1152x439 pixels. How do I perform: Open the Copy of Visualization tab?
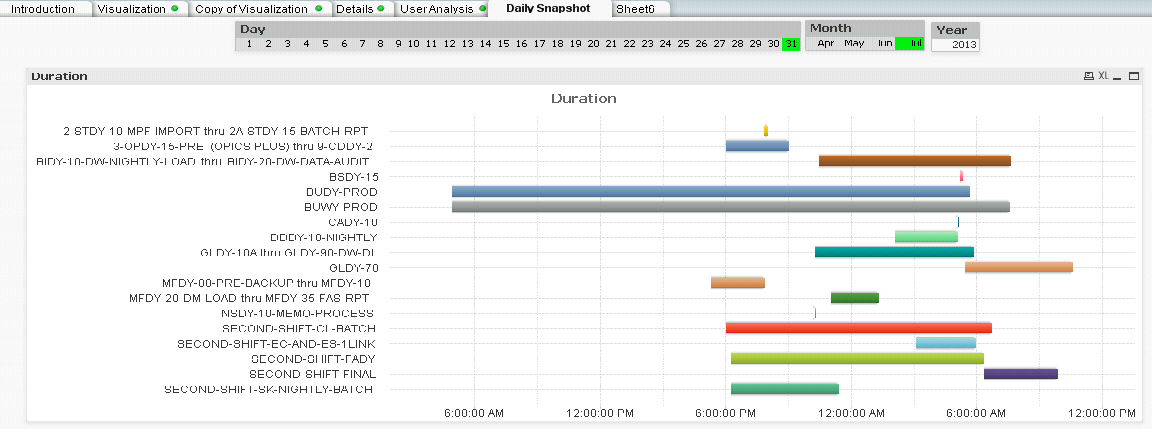pyautogui.click(x=258, y=9)
